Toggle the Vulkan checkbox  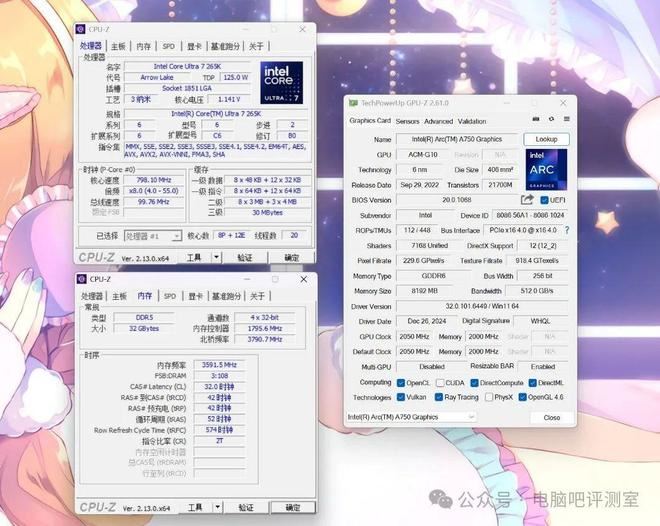401,397
